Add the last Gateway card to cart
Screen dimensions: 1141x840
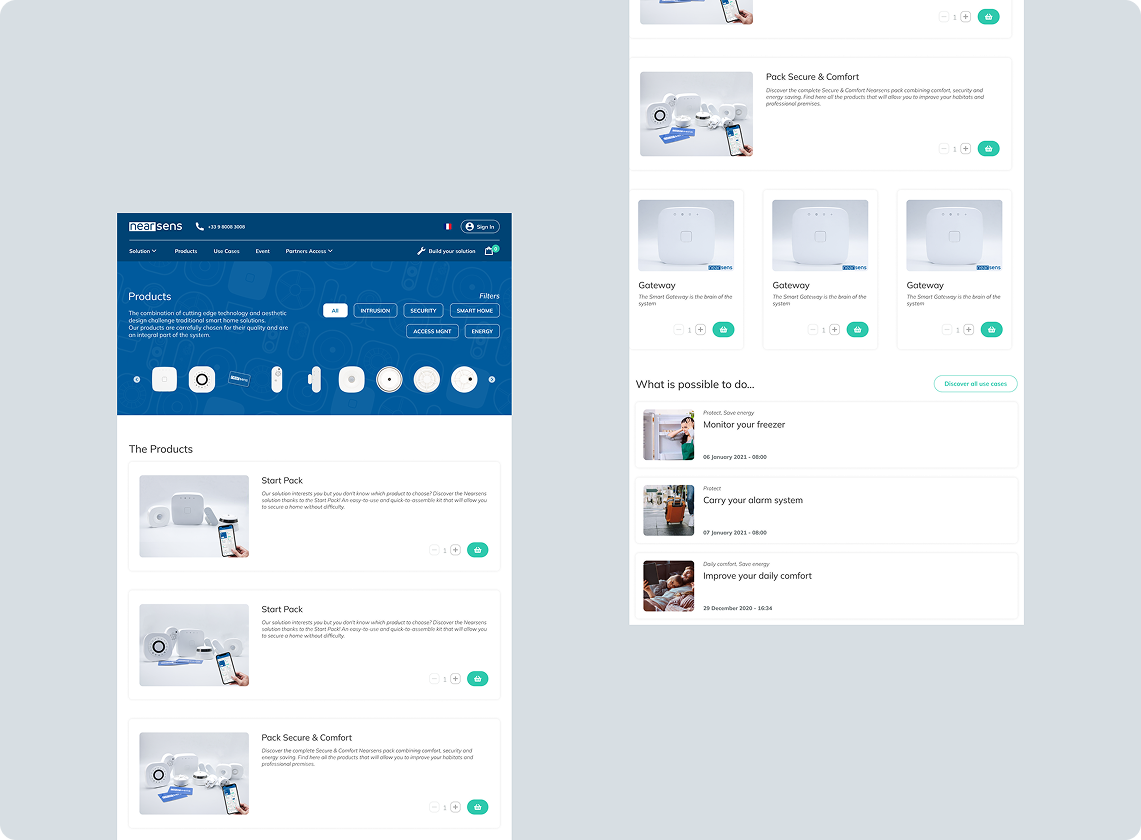[992, 330]
